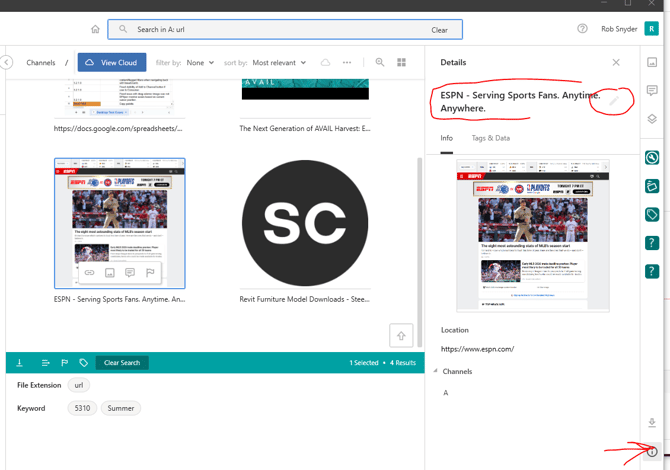
Task: Open the help question mark in the header
Action: click(x=582, y=29)
